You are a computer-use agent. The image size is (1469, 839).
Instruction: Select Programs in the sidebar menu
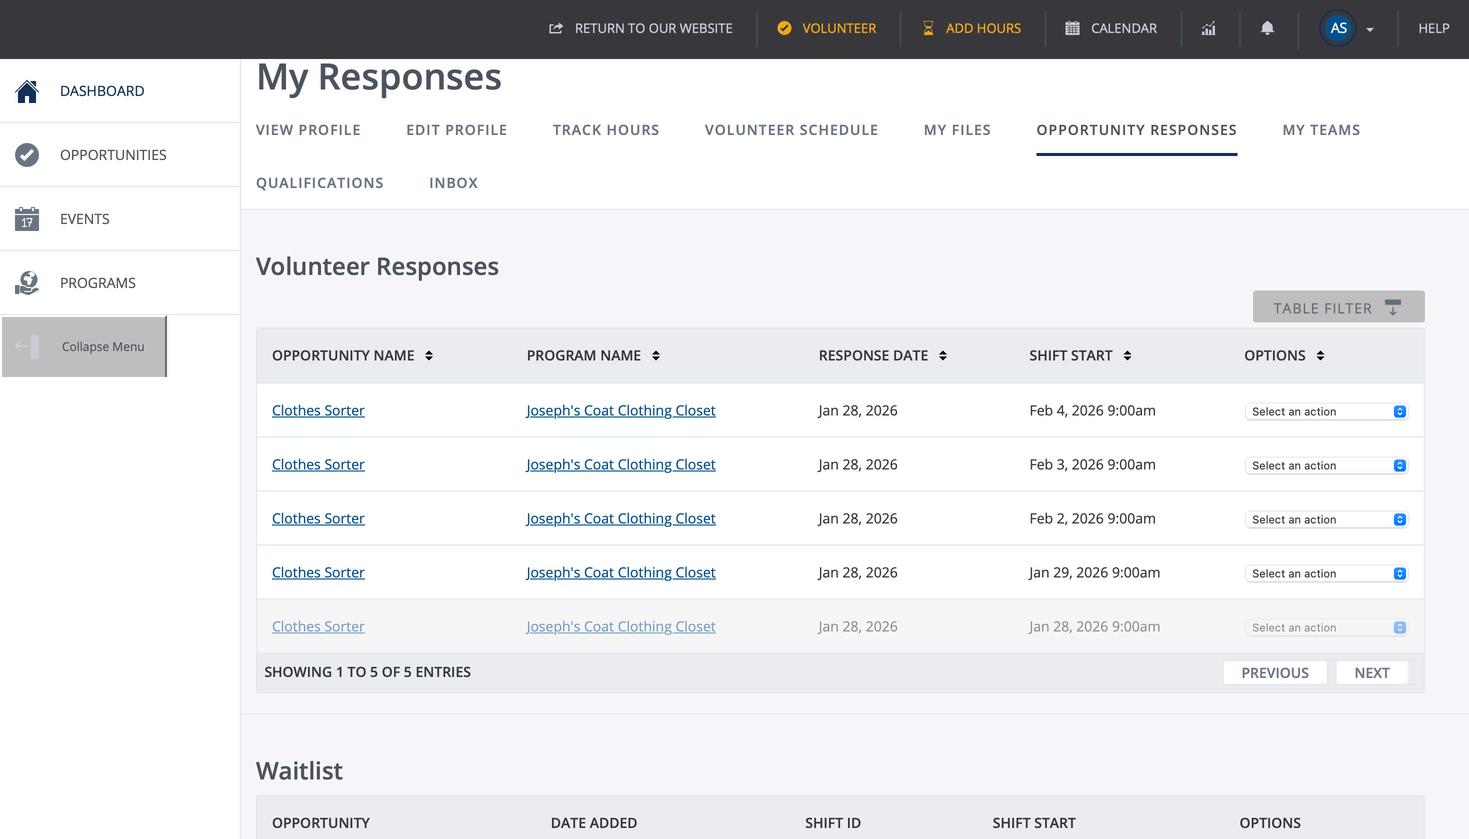[x=120, y=283]
